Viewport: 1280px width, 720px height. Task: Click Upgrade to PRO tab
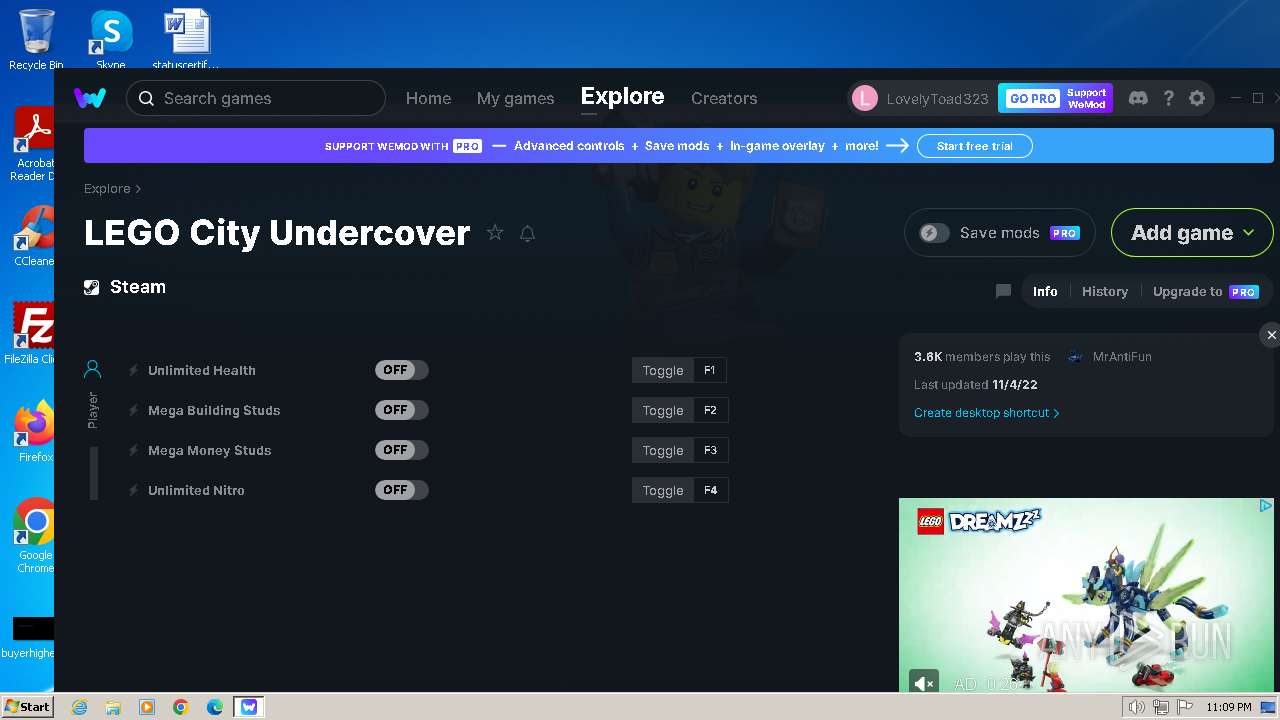(1205, 291)
